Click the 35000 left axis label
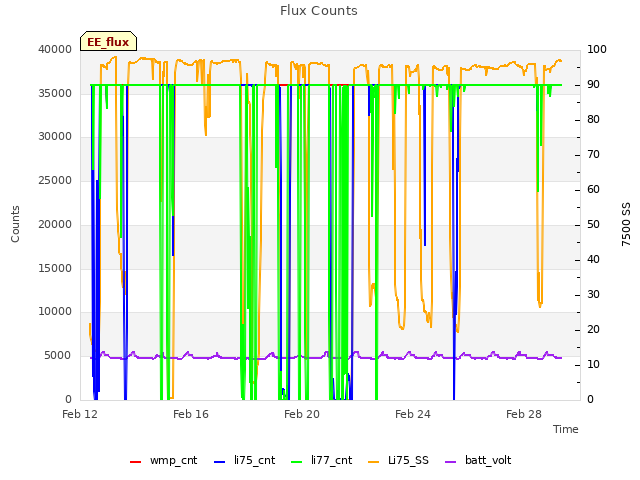This screenshot has width=640, height=480. coord(55,93)
